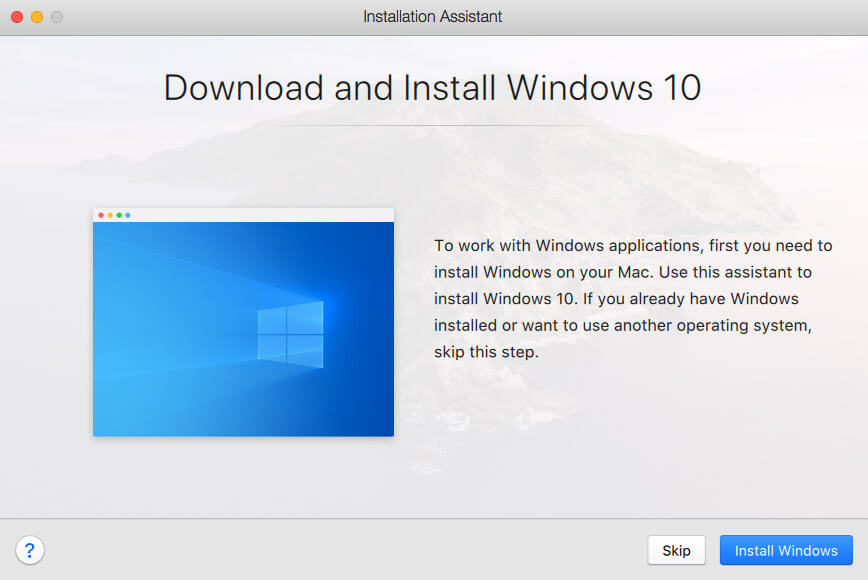This screenshot has width=868, height=580.
Task: Open help with the question mark button
Action: pos(30,550)
